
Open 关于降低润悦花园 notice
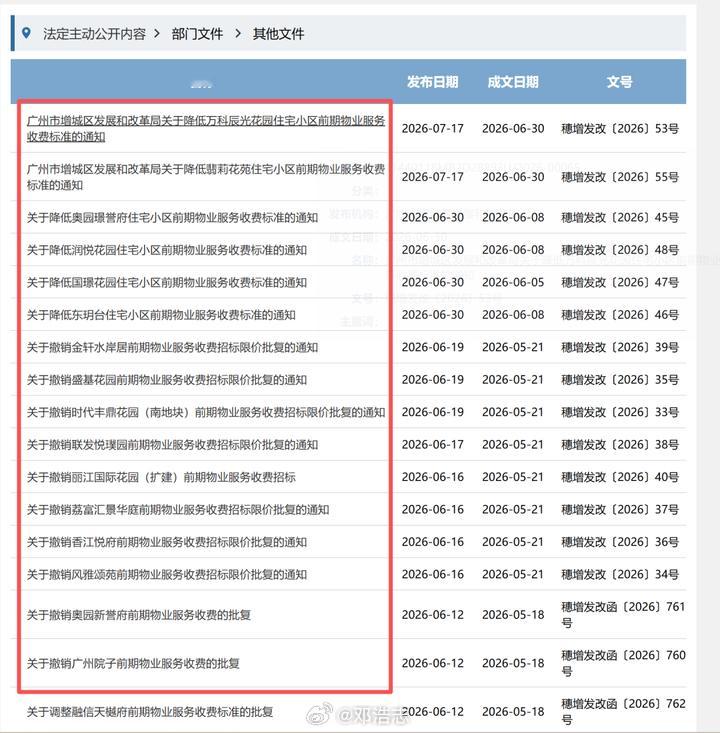[x=166, y=250]
